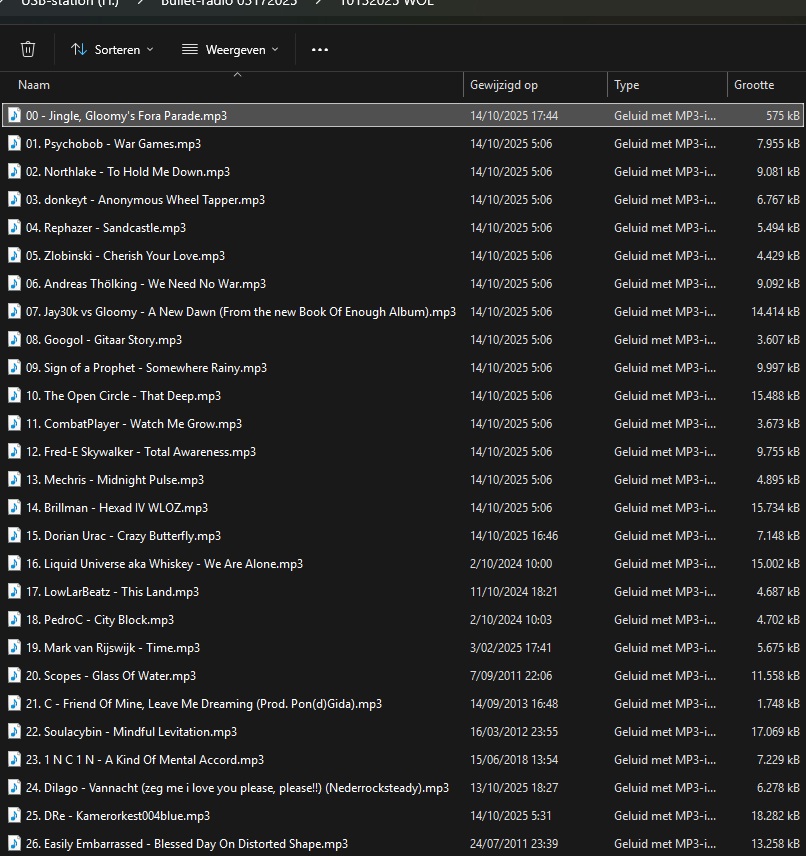Select 14. Brillman - Hexad IV WLOZ.mp3
The width and height of the screenshot is (806, 856).
tap(117, 508)
